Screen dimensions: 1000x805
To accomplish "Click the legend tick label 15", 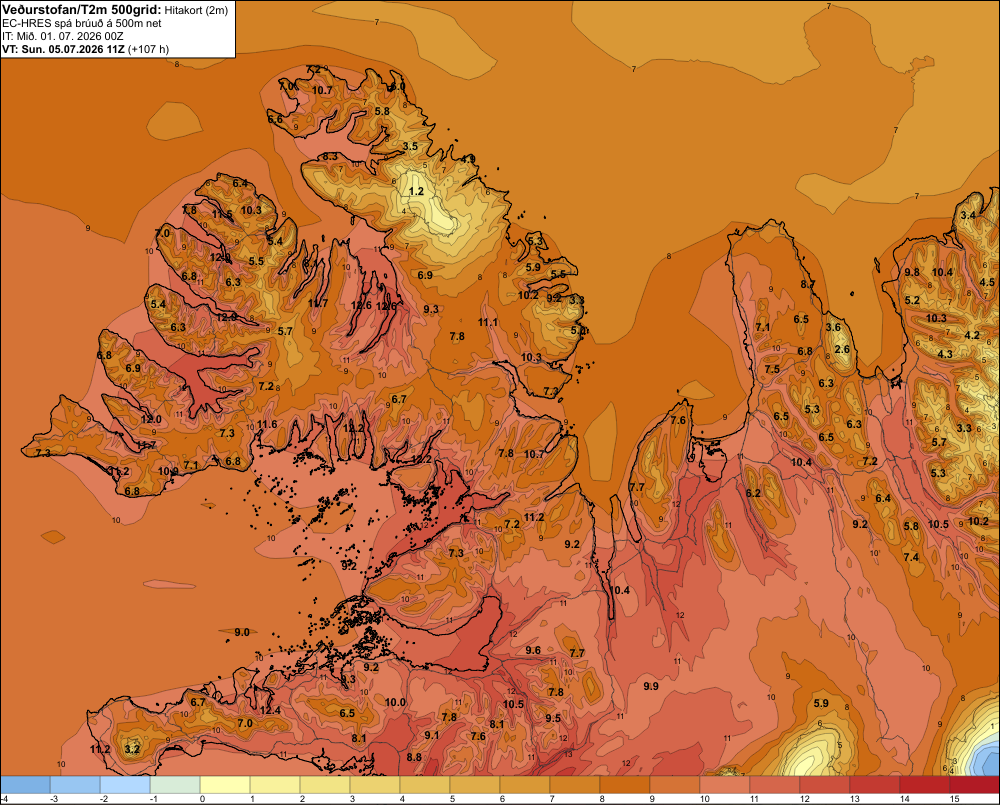I will click(x=955, y=799).
